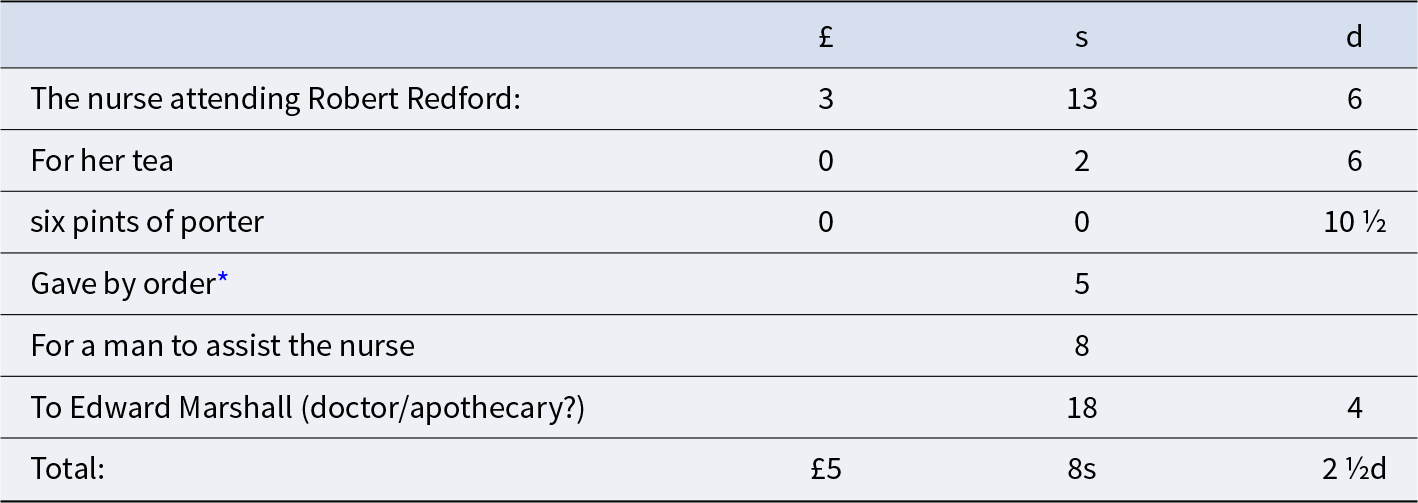Image resolution: width=1418 pixels, height=503 pixels.
Task: Click the "4" pence value for Edward Marshall
Action: [1354, 408]
